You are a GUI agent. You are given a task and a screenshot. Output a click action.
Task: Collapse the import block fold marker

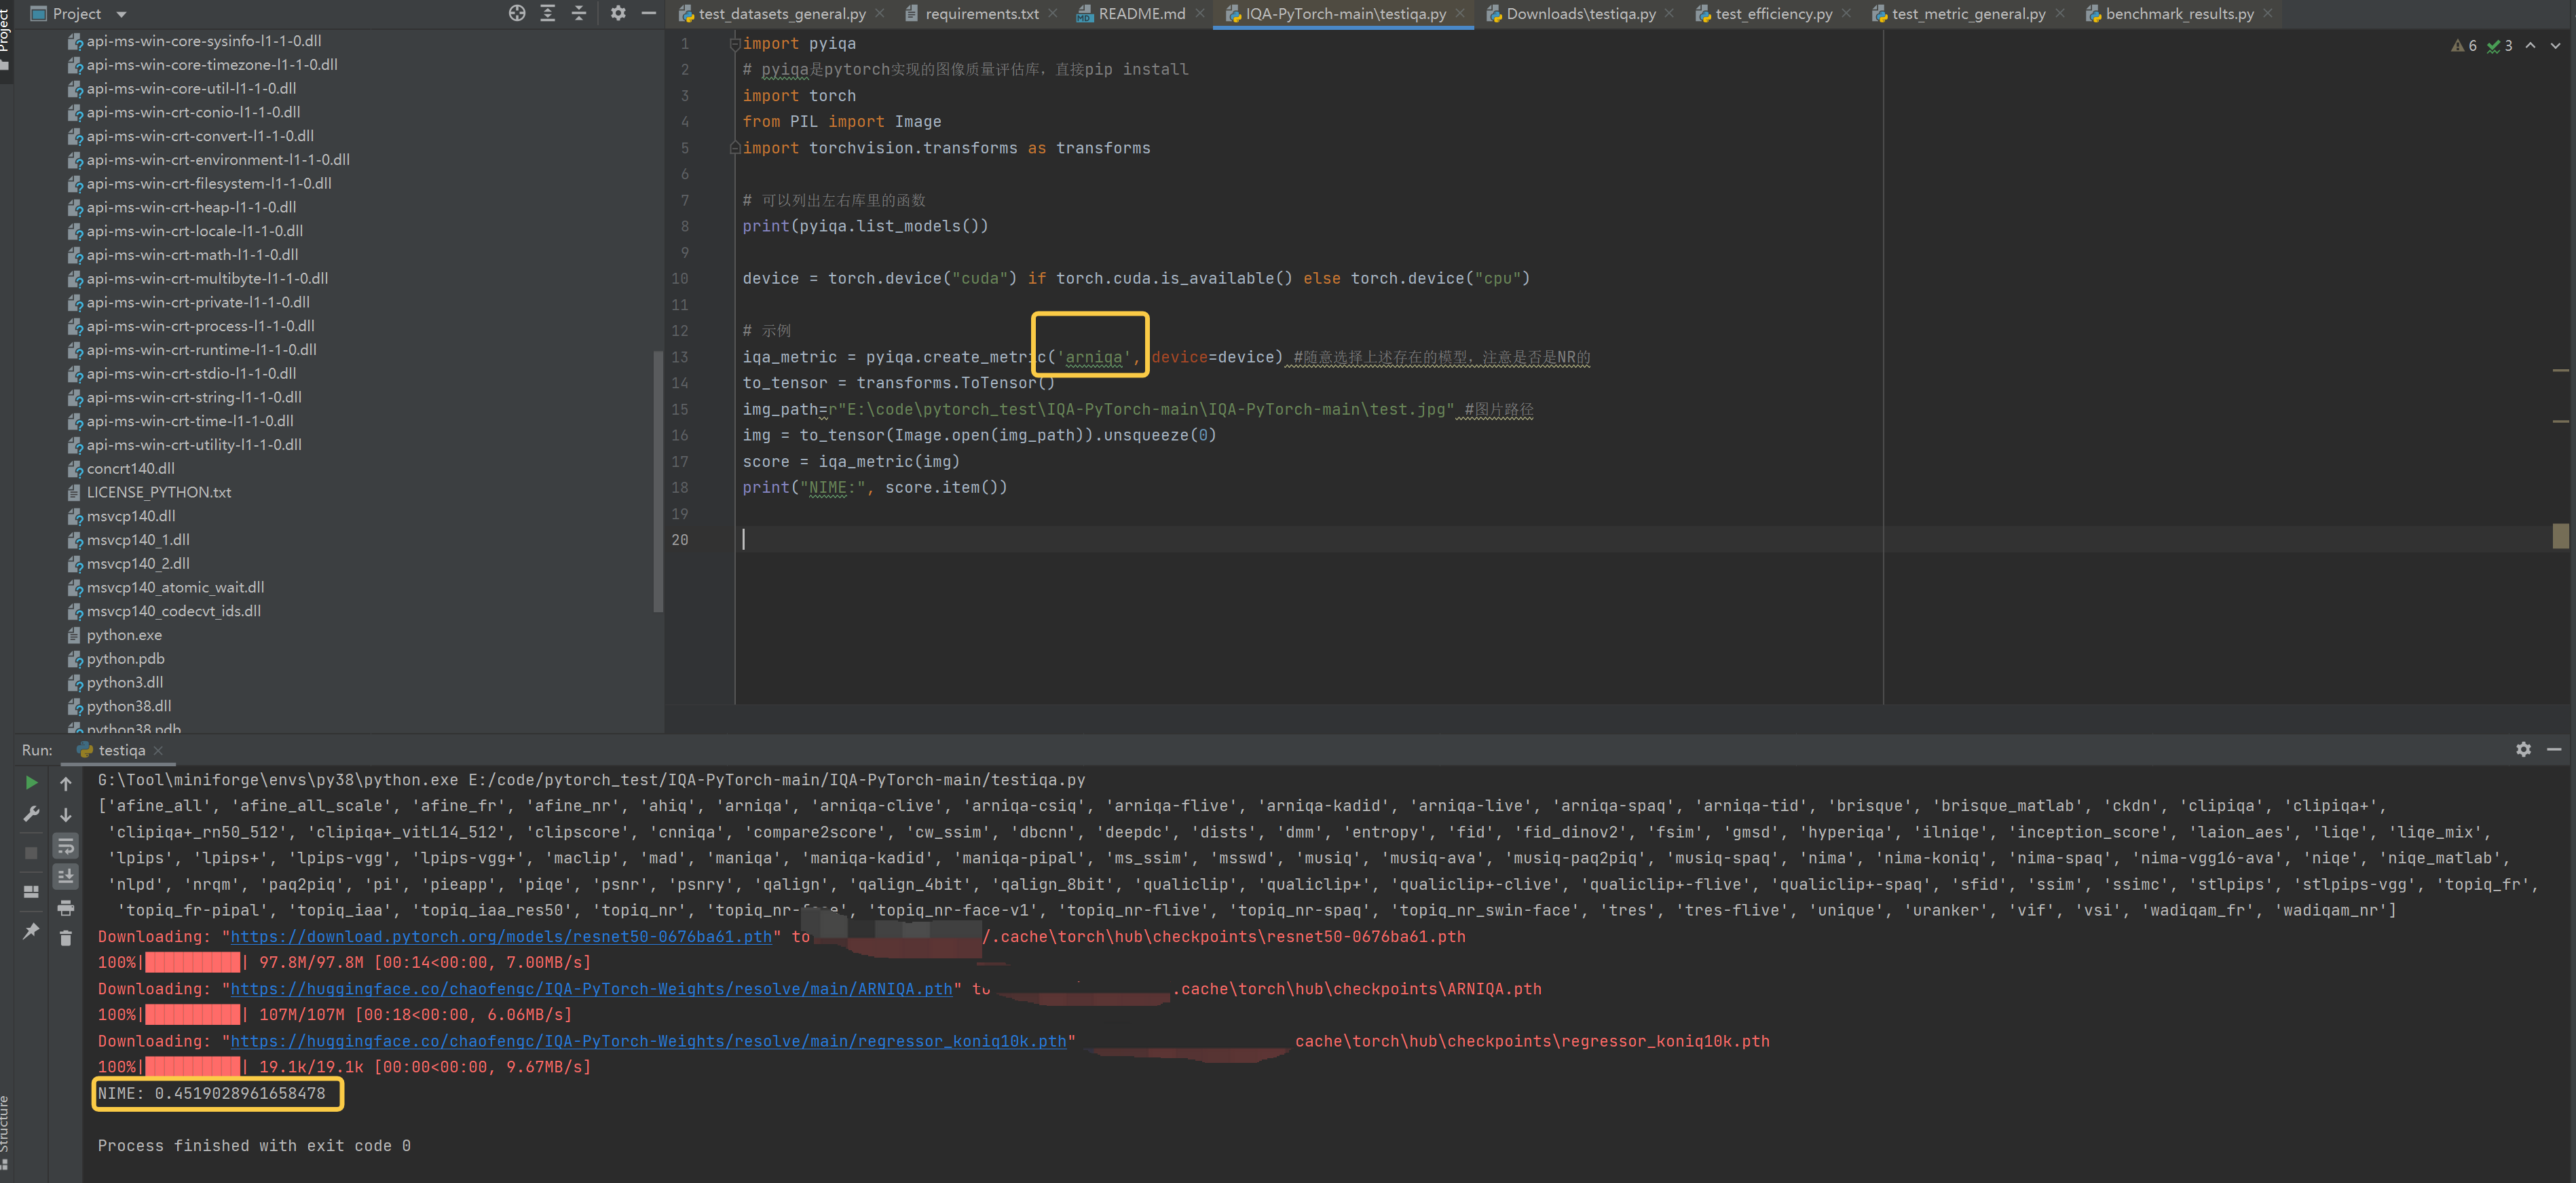(x=735, y=44)
